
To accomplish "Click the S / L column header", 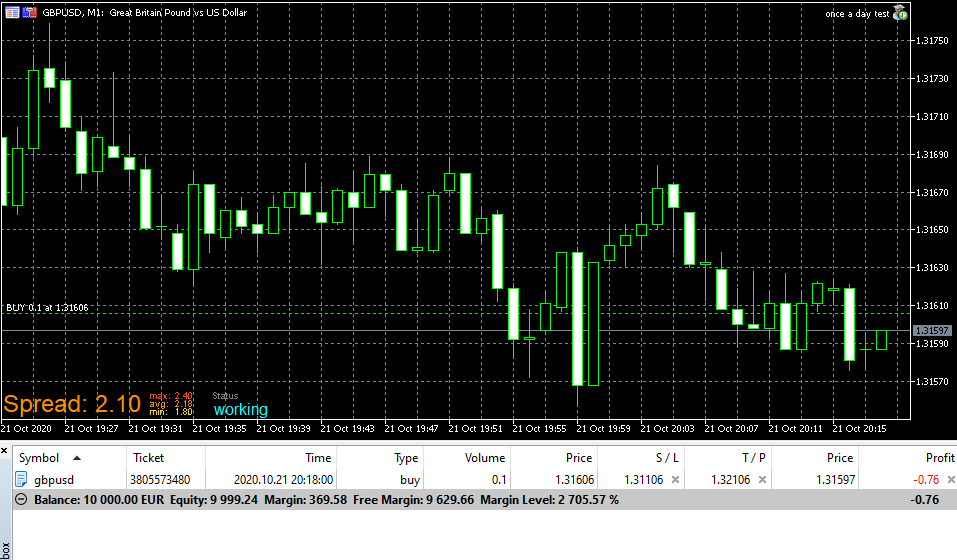I will pyautogui.click(x=641, y=458).
